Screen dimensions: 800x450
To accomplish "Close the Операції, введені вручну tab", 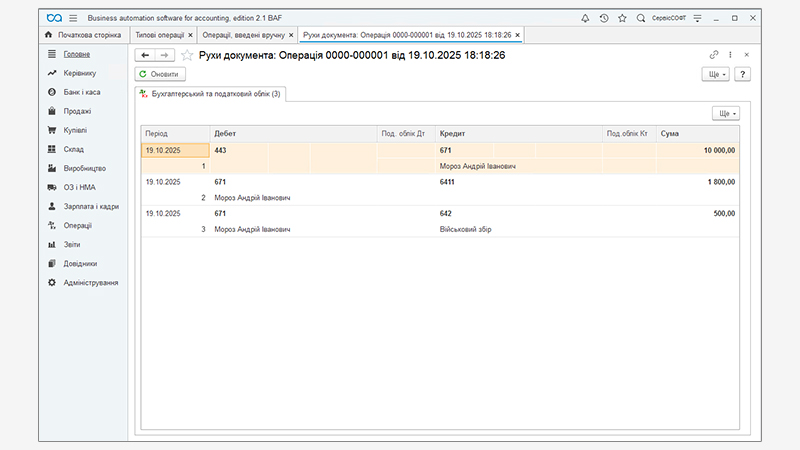I will point(291,35).
